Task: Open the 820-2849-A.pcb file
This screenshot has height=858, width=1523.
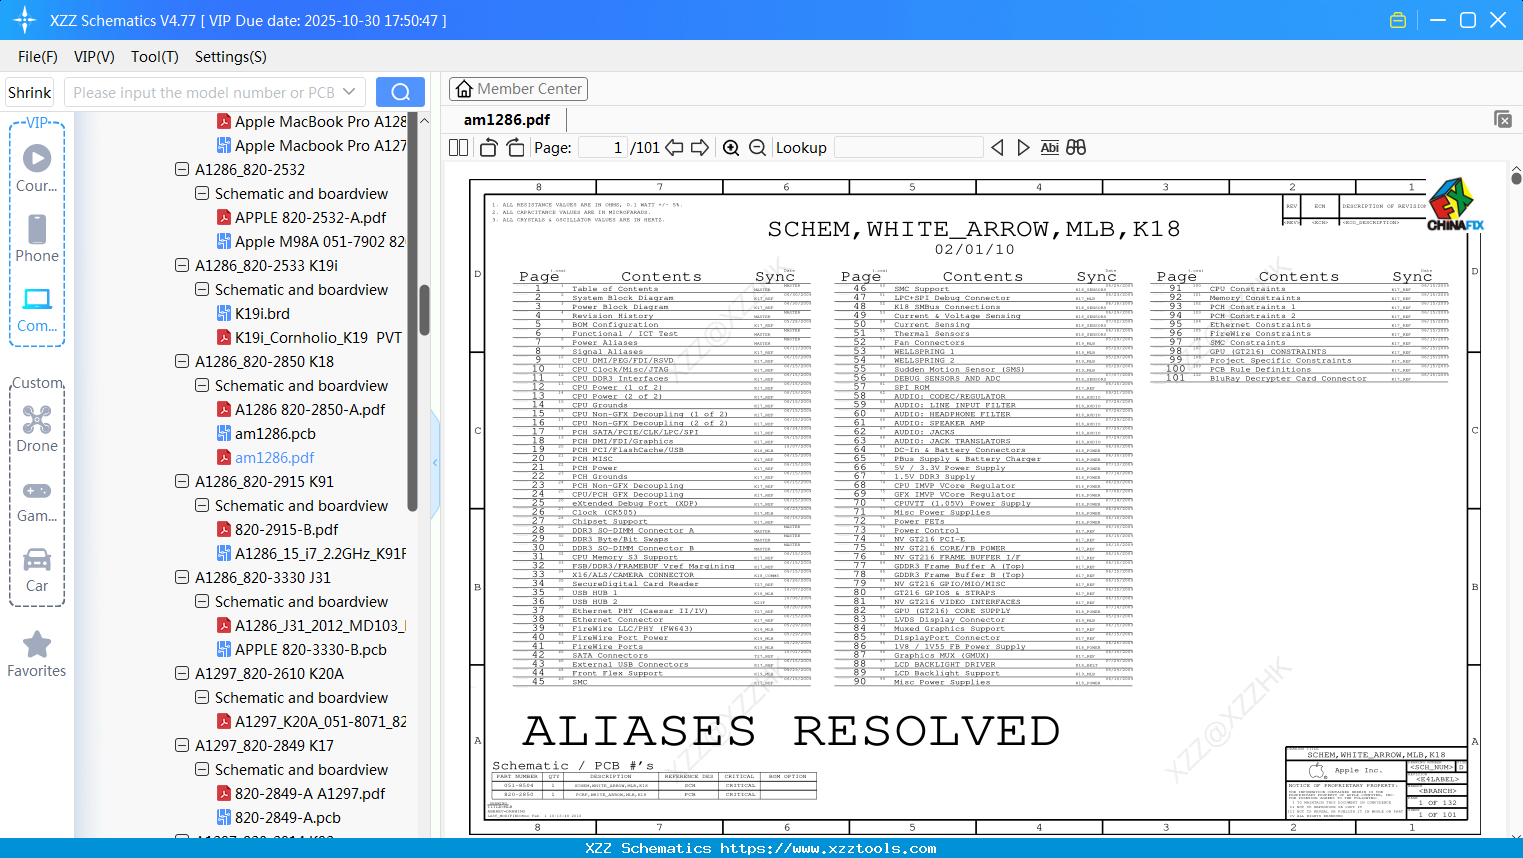Action: pos(287,818)
